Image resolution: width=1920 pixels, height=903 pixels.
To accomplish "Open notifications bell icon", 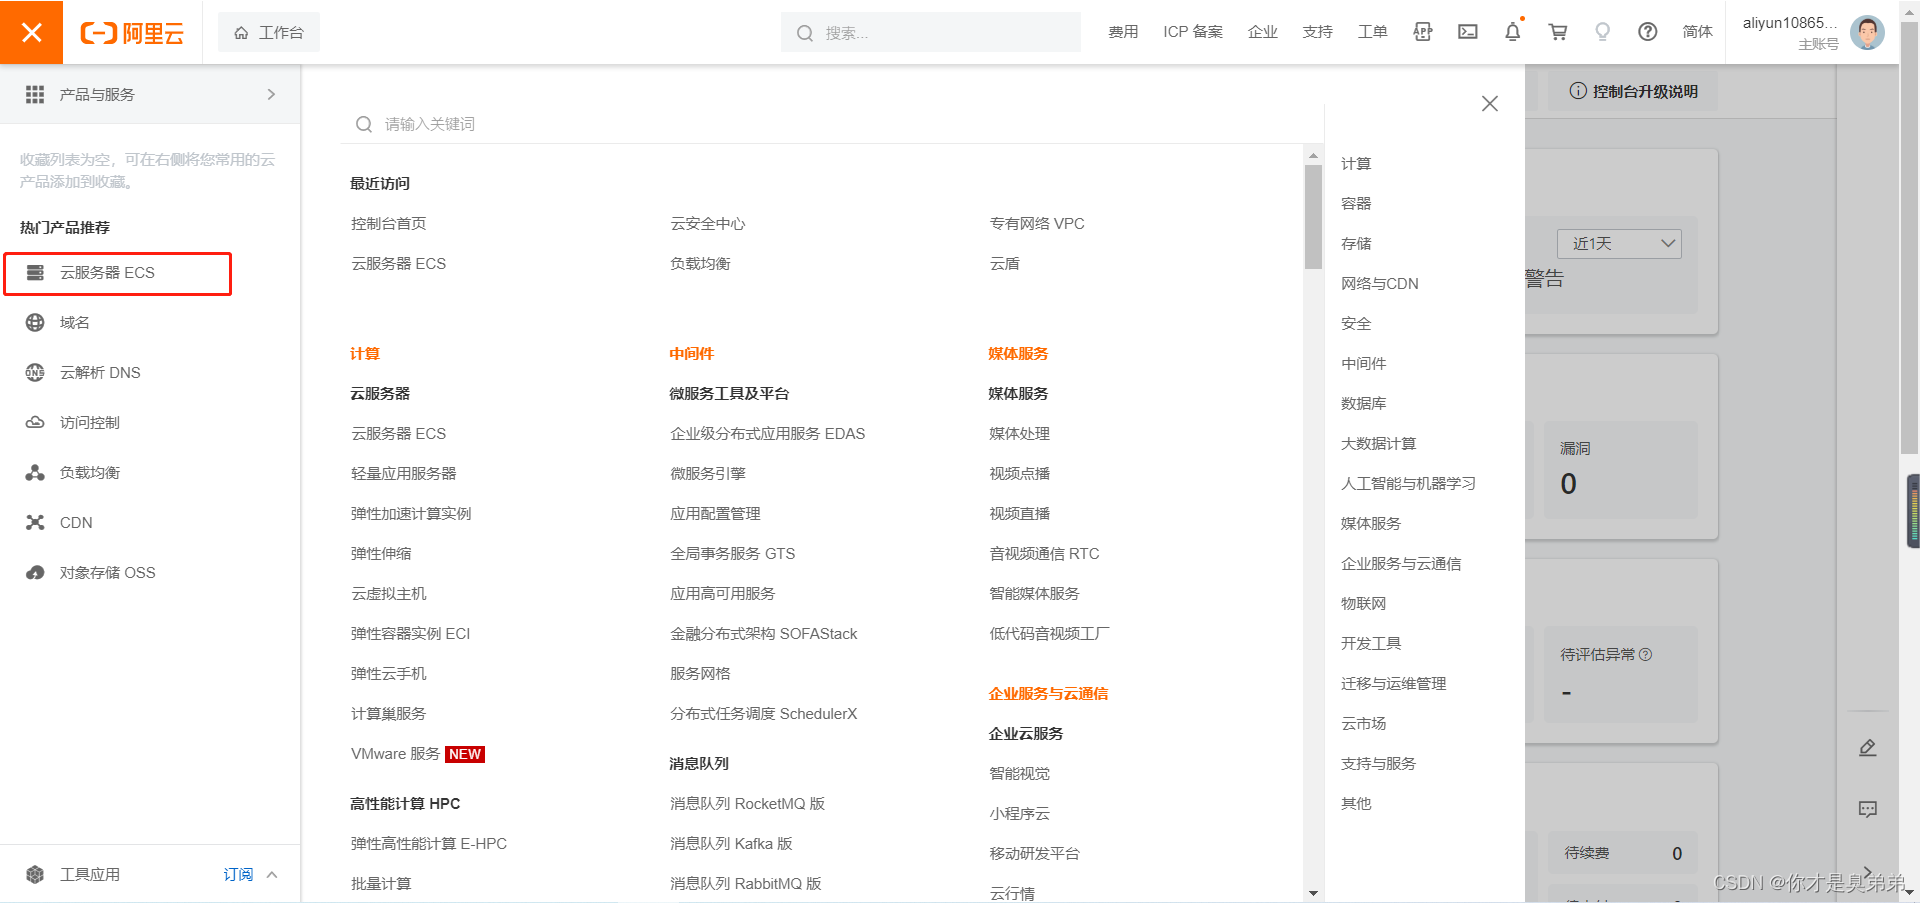I will pos(1512,32).
